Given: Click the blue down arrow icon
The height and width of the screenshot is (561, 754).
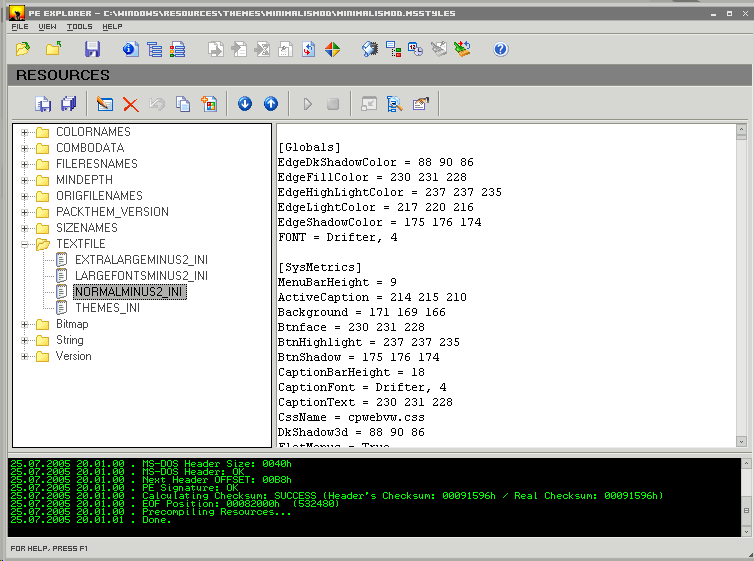Looking at the screenshot, I should click(245, 104).
